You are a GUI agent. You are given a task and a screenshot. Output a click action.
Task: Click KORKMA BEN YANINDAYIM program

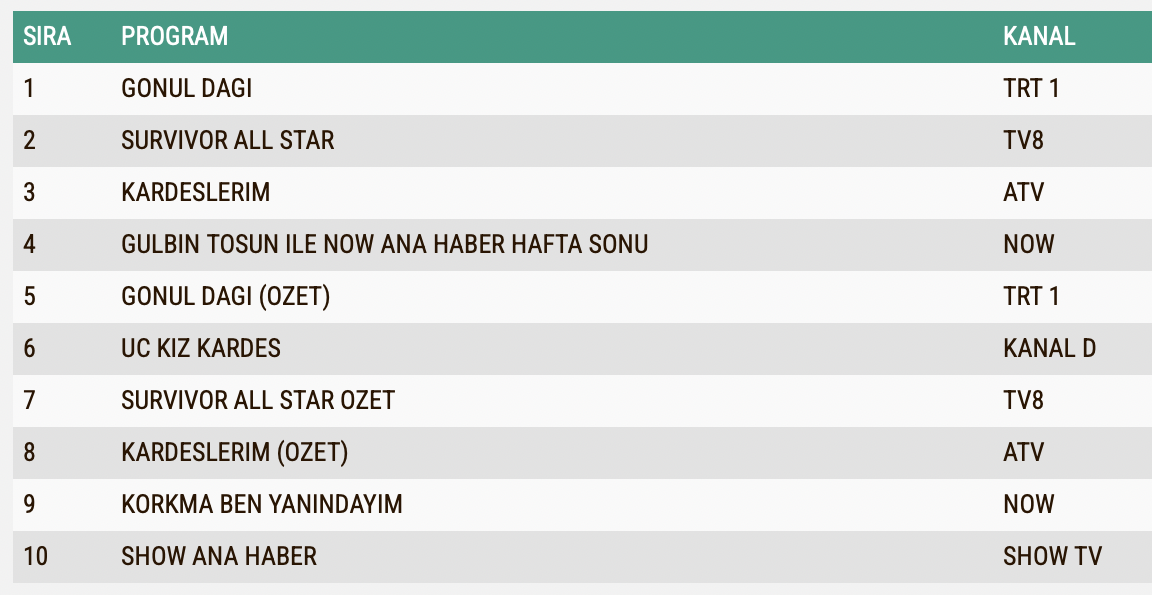pos(262,504)
